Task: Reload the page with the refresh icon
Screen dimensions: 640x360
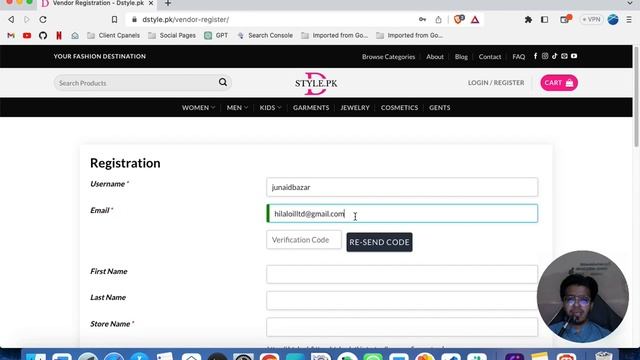Action: coord(43,20)
